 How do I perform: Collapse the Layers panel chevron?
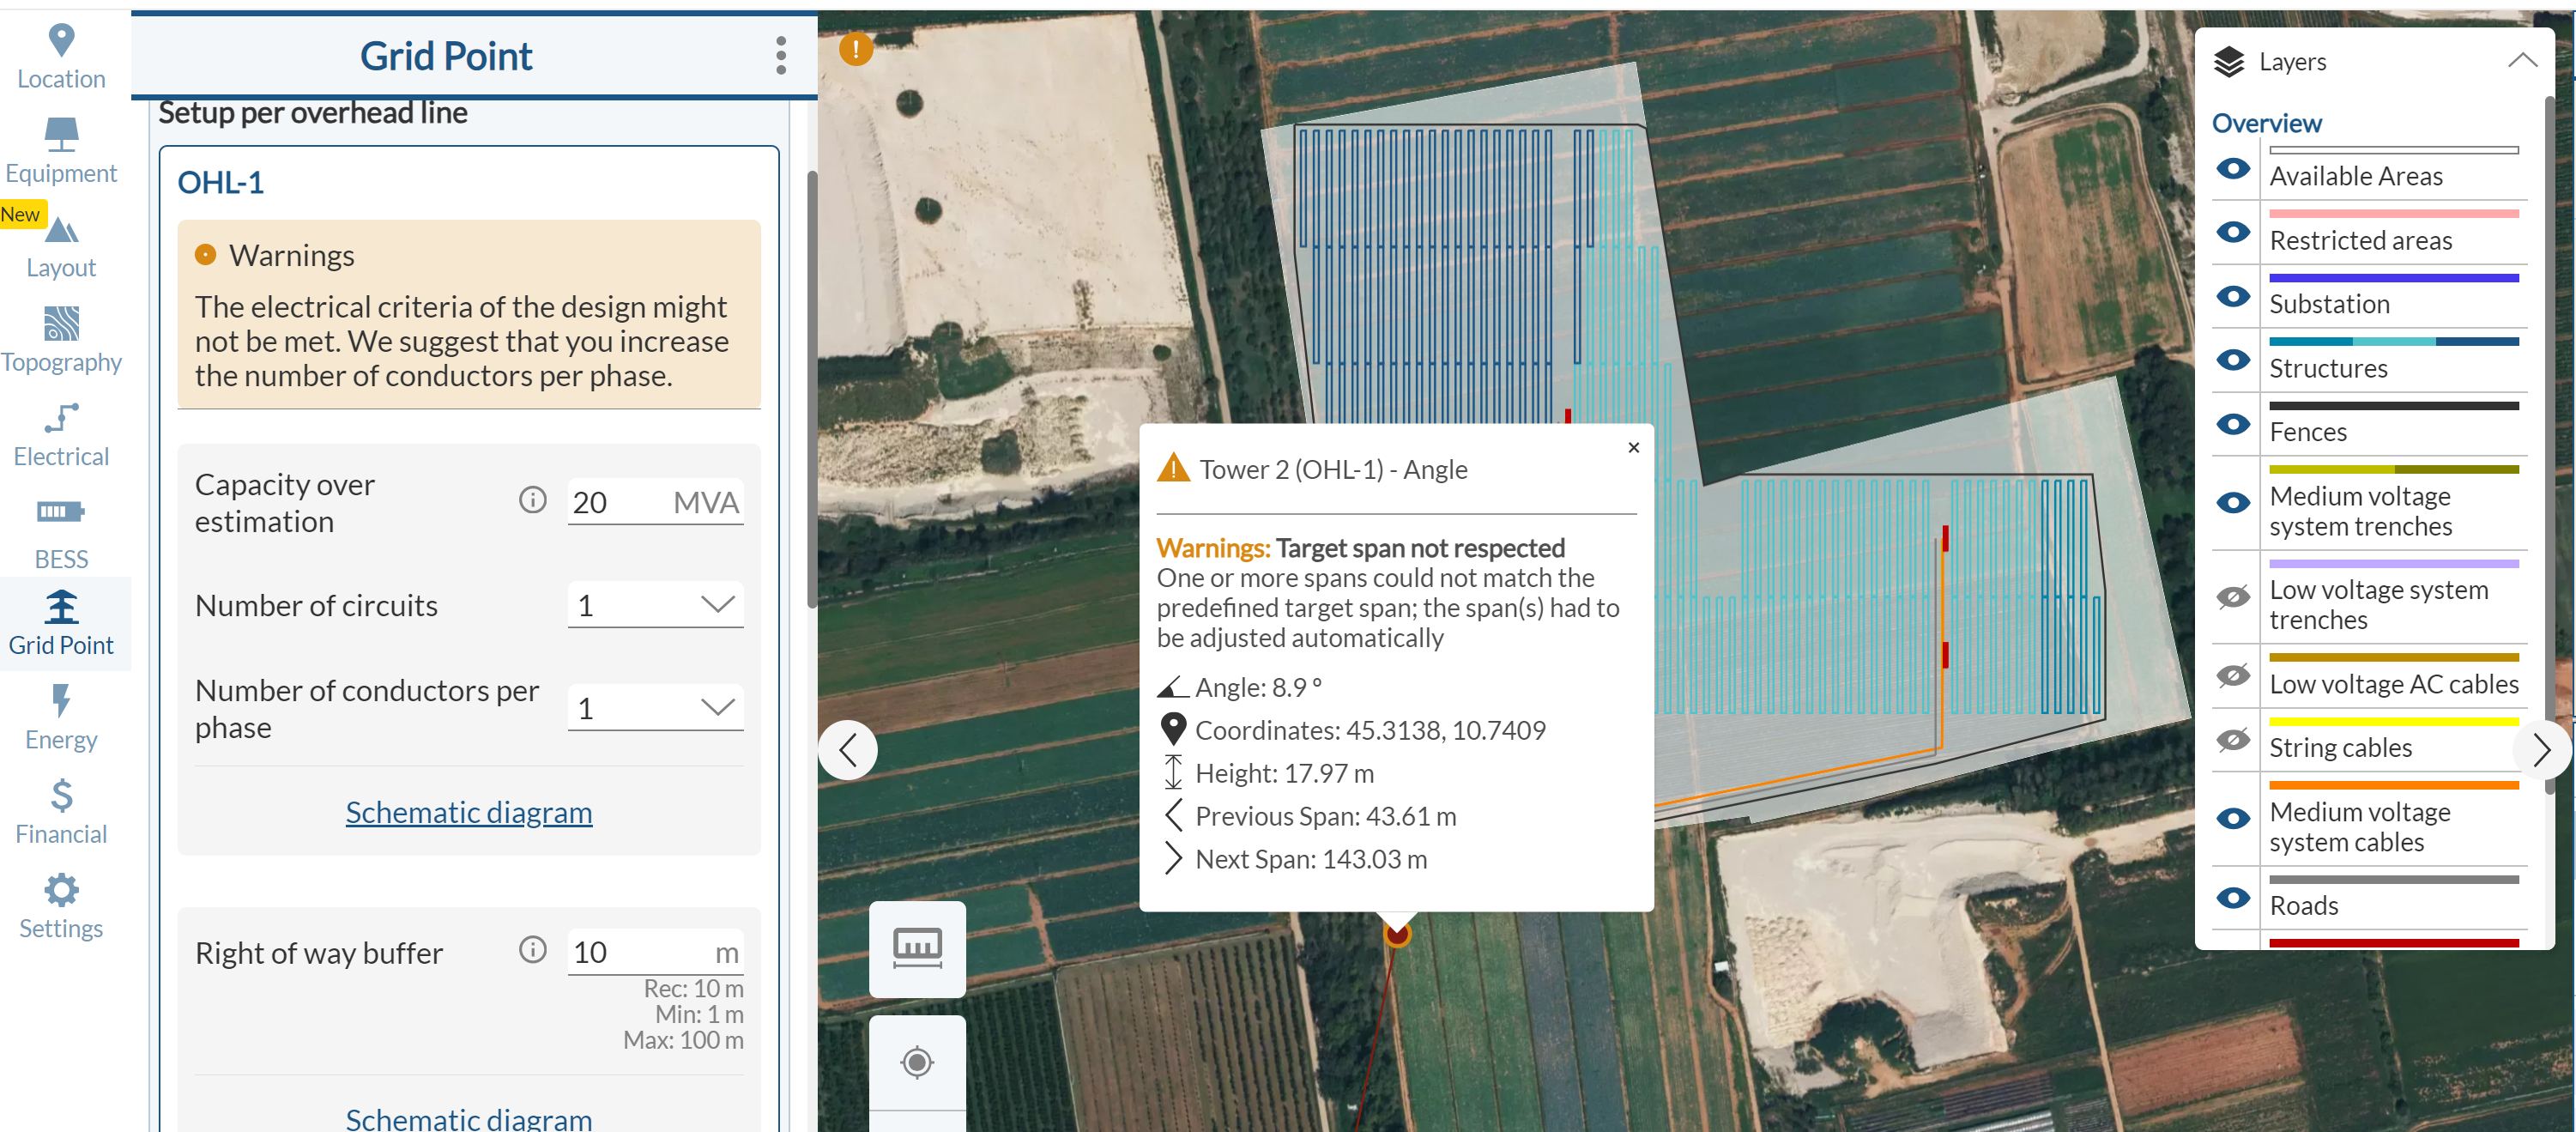[x=2521, y=61]
